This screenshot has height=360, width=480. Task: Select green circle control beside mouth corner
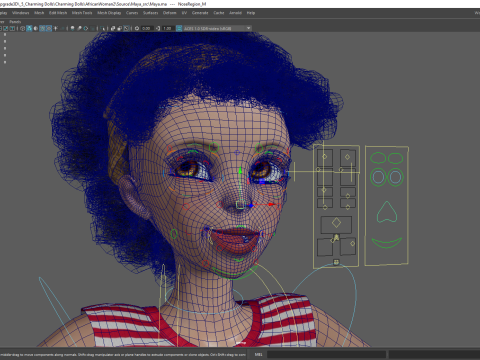(x=174, y=234)
